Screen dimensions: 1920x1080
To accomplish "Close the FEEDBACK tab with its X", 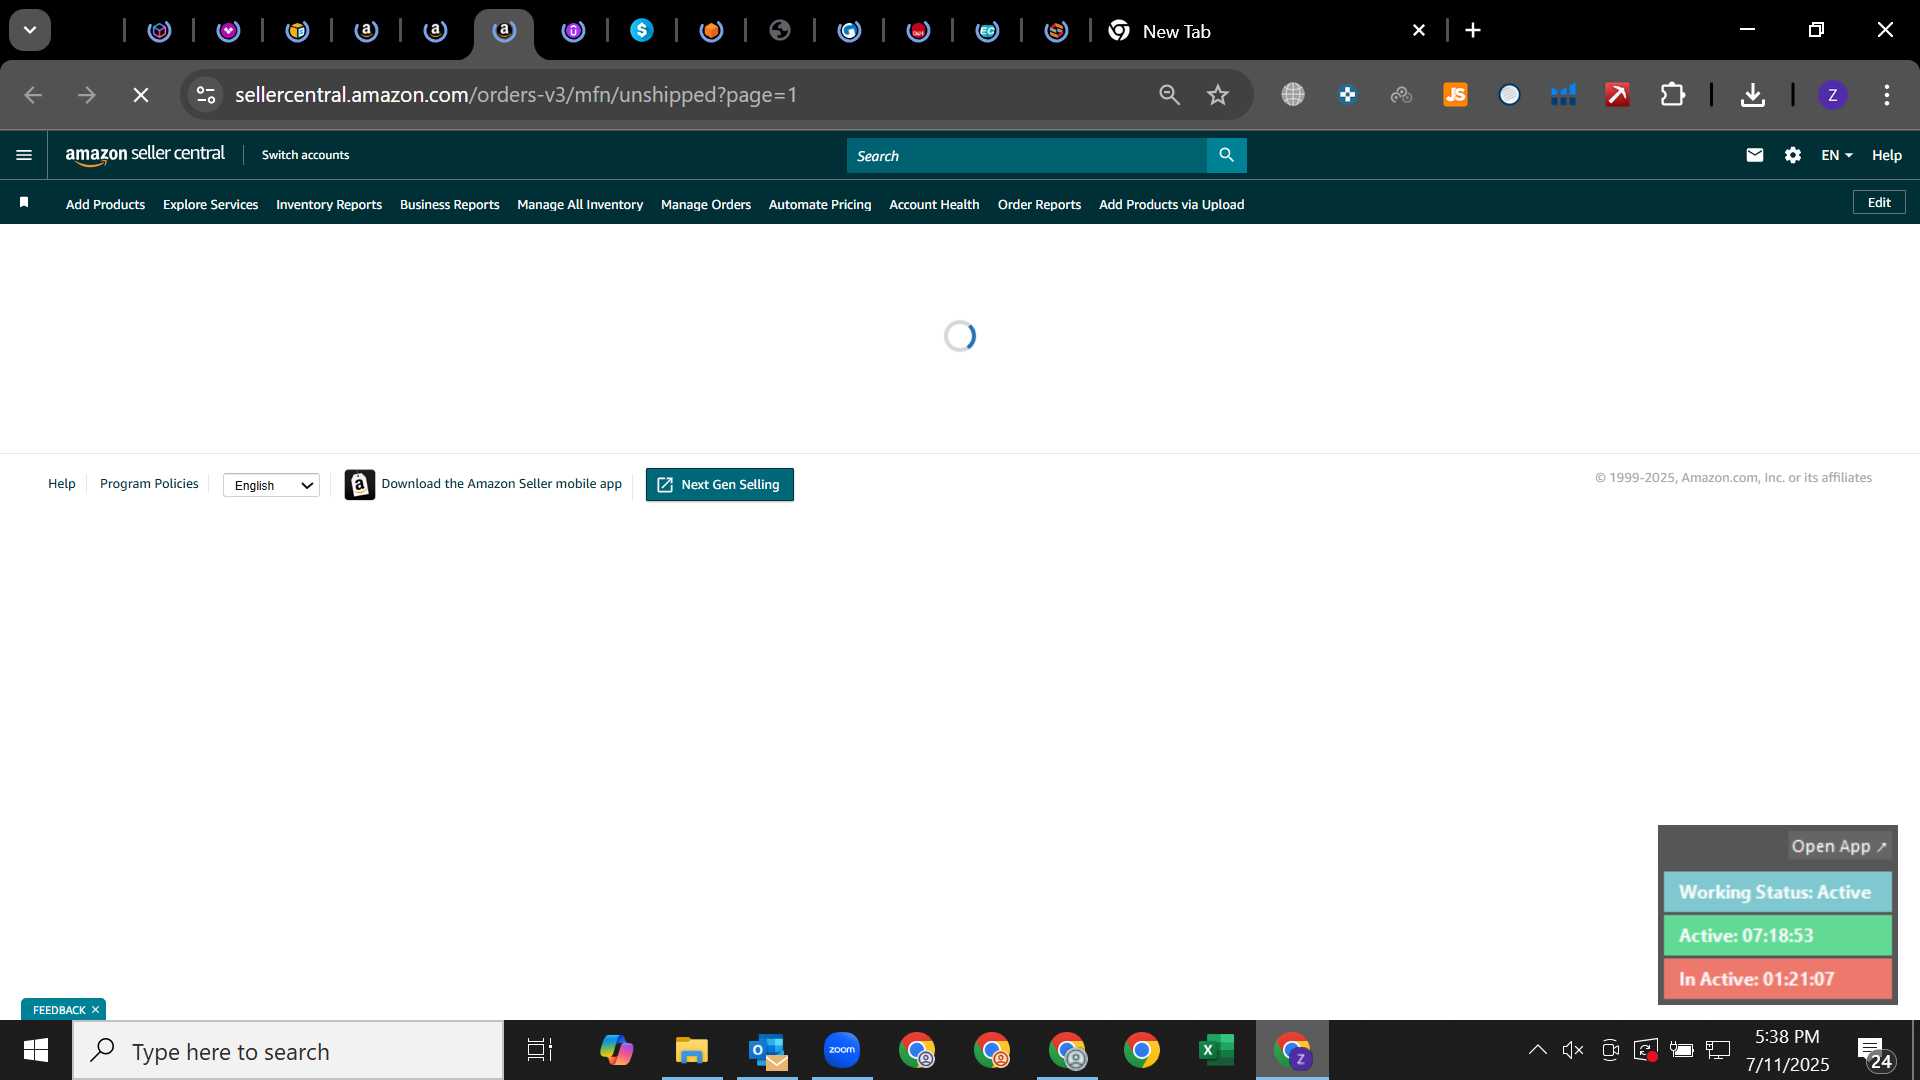I will (x=95, y=1010).
